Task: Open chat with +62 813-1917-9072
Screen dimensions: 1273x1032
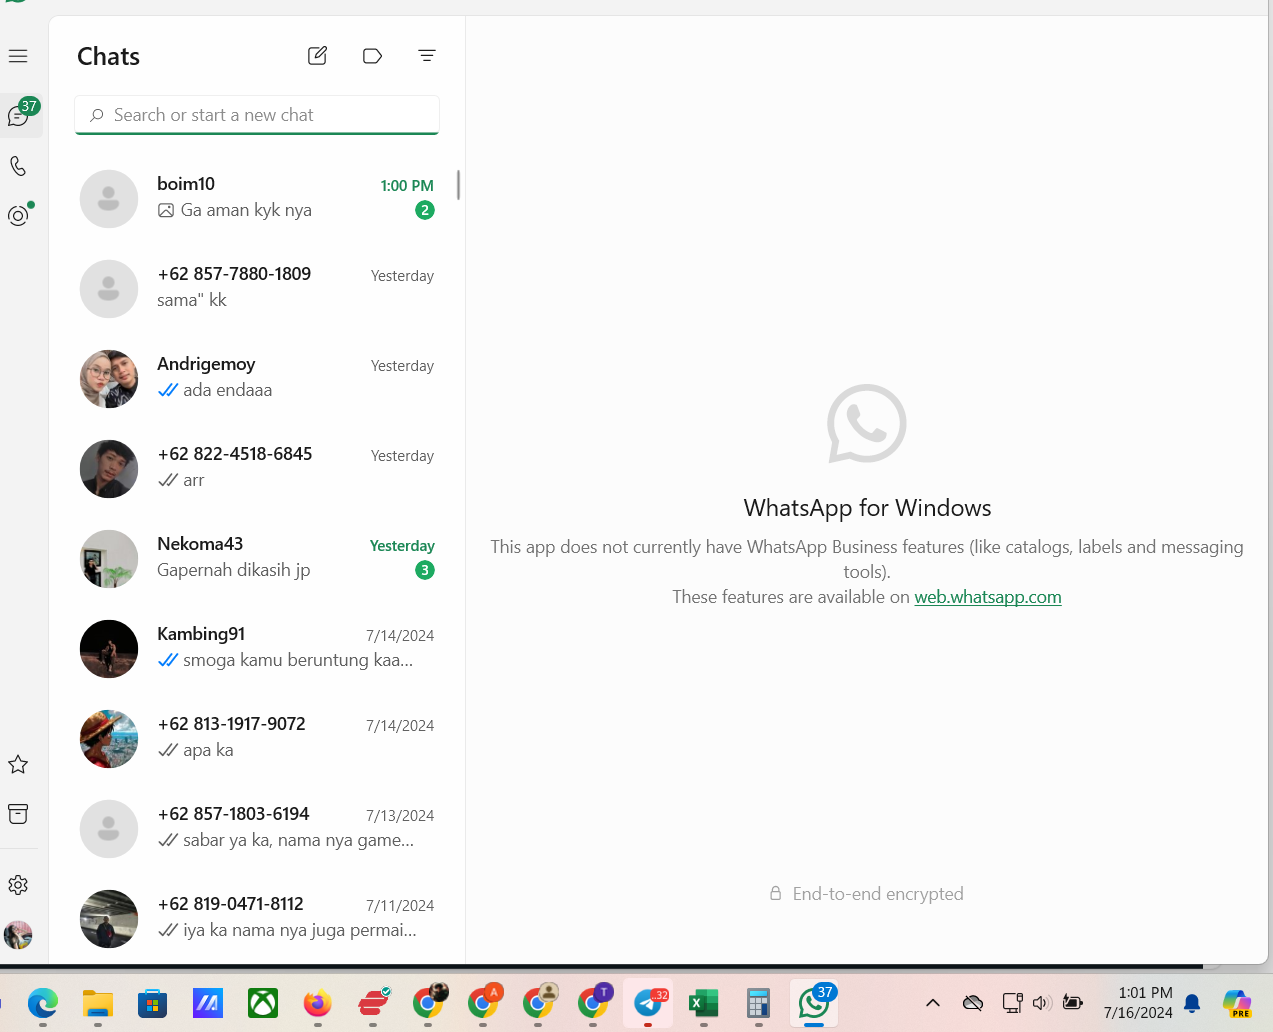Action: click(x=257, y=738)
